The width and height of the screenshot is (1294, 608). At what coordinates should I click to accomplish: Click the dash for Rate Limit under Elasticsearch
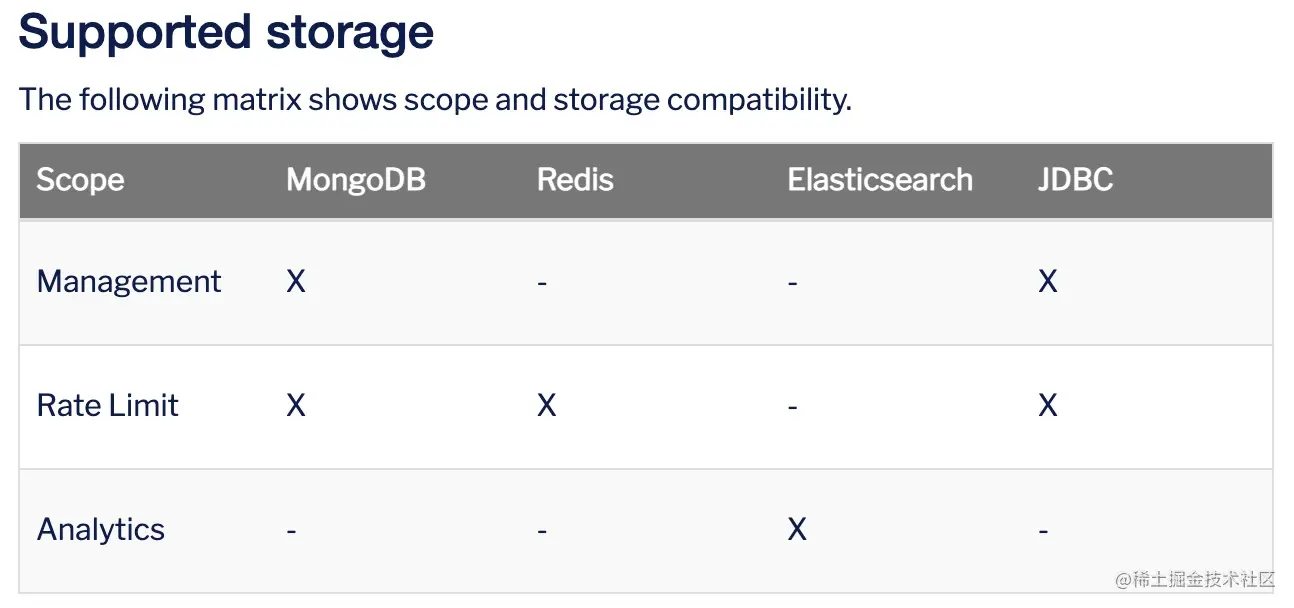[x=793, y=408]
